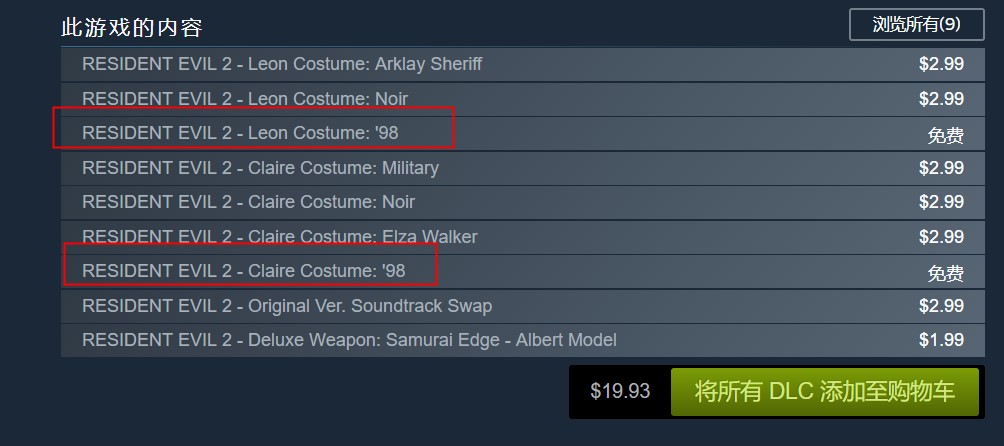Click the $19.93 total price label
The height and width of the screenshot is (446, 1004).
pos(620,391)
